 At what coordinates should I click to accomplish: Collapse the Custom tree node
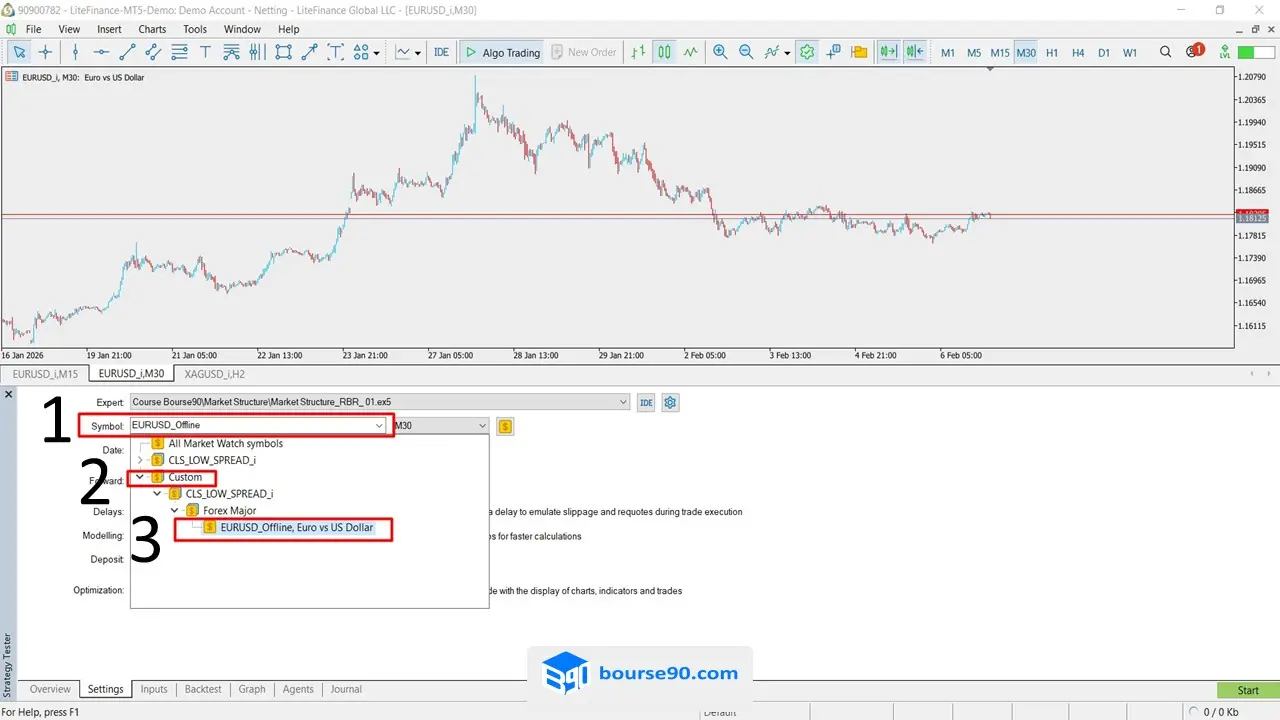(140, 477)
